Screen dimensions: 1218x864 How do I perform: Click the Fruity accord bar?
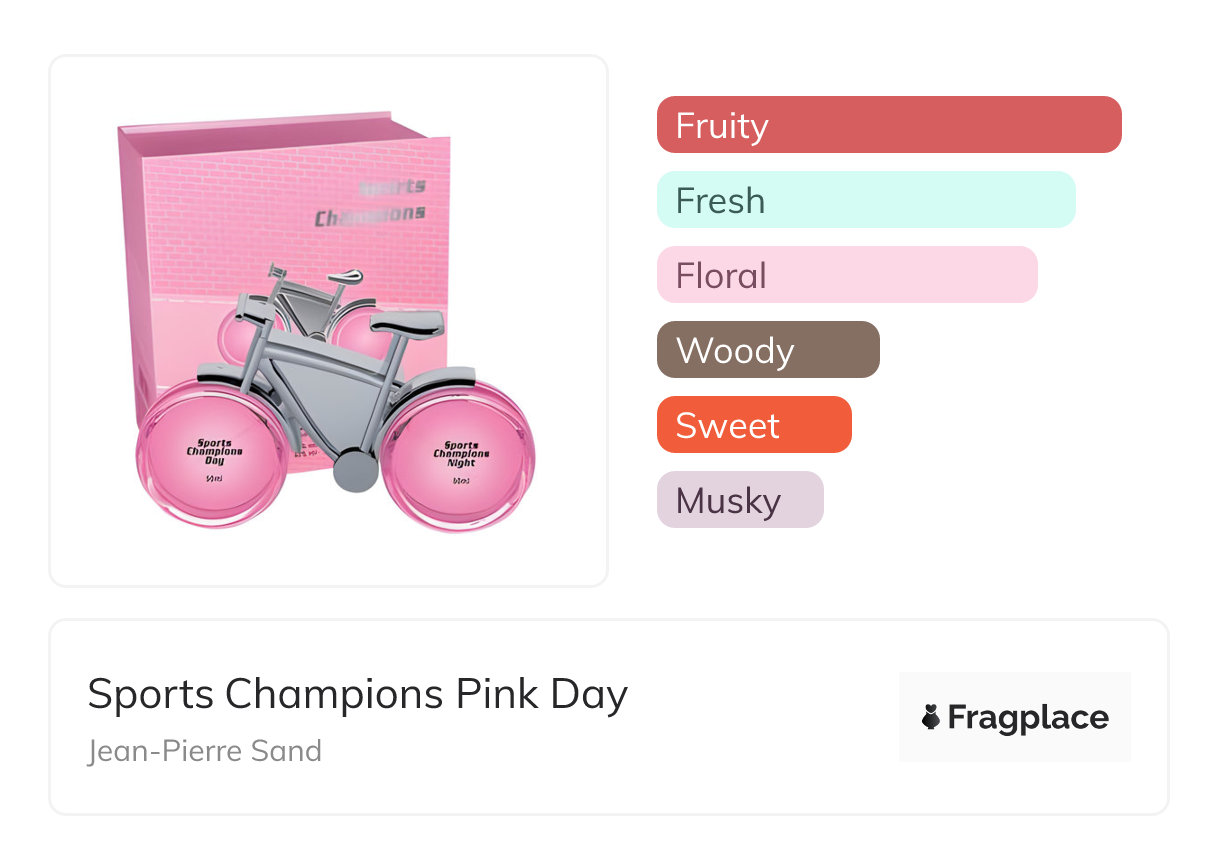(888, 125)
